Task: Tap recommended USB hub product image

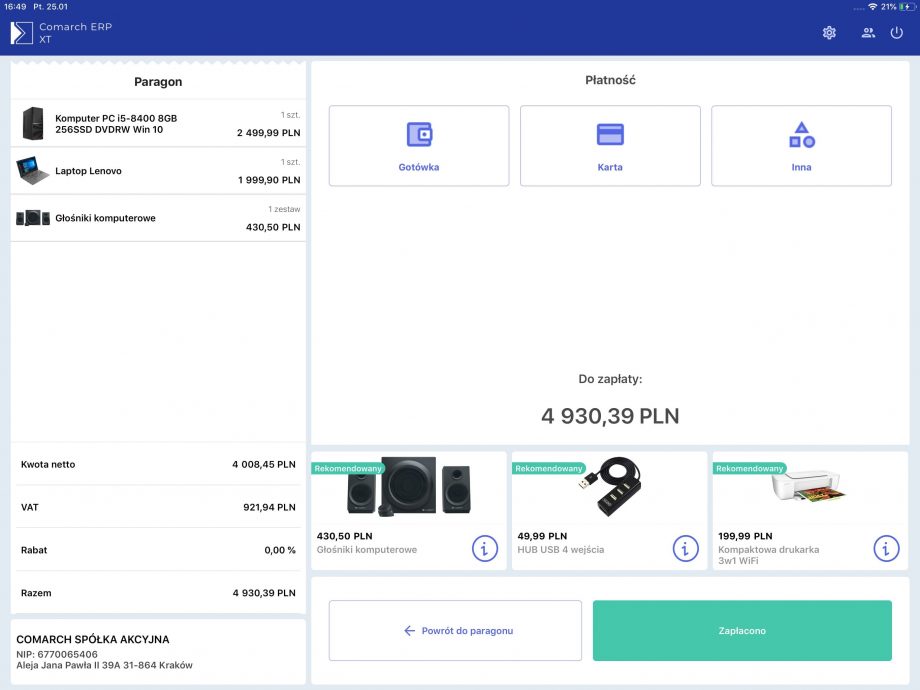Action: [610, 487]
